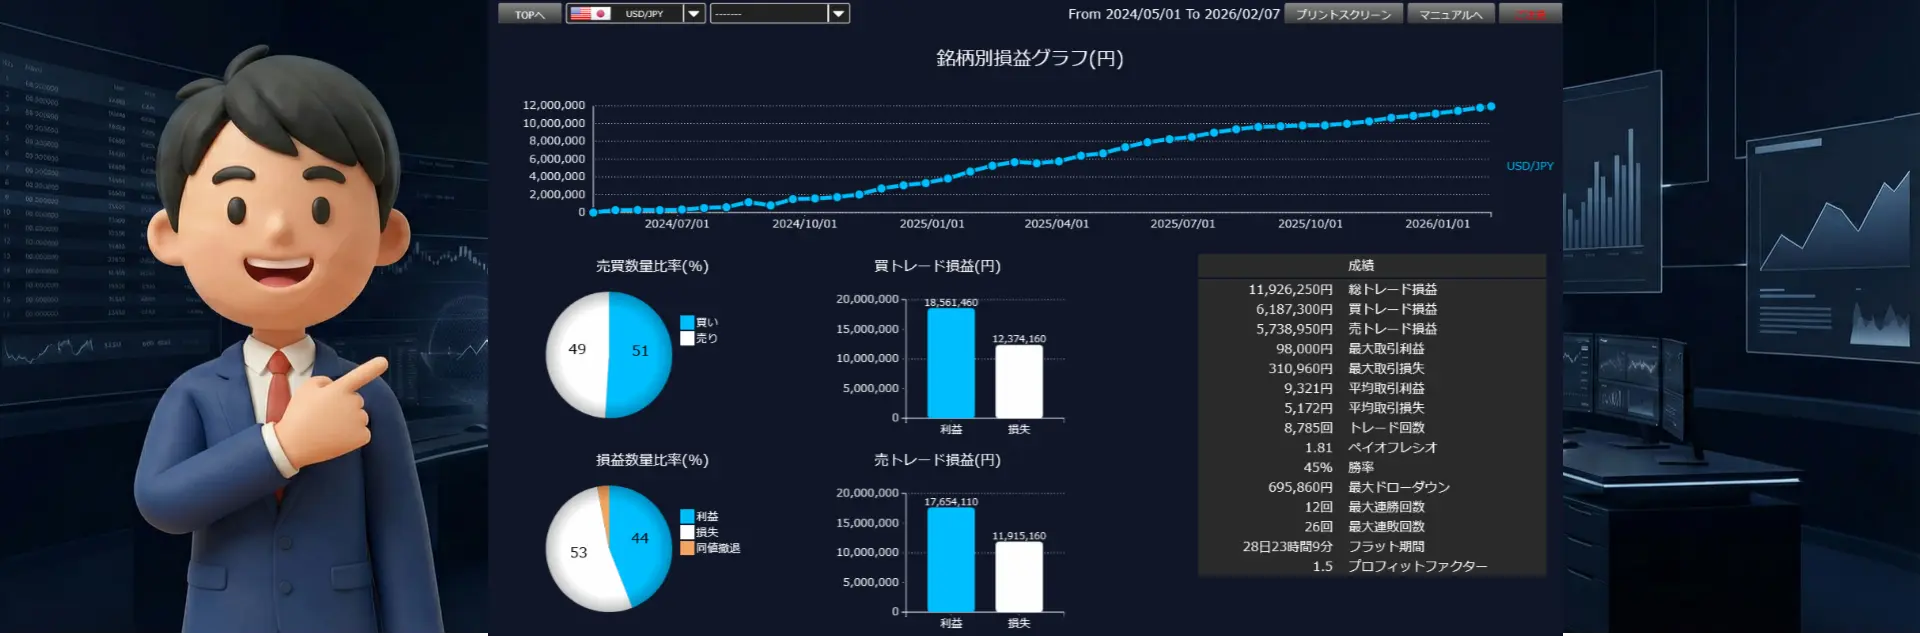Click the blue 買い legend swatch
The image size is (1920, 636).
click(x=687, y=322)
